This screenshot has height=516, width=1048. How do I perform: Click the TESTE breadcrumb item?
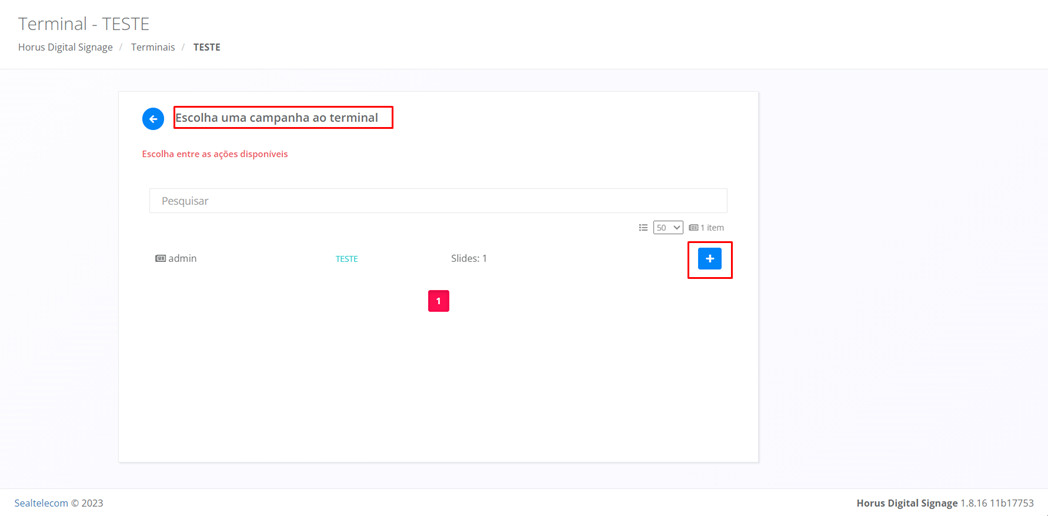click(207, 47)
